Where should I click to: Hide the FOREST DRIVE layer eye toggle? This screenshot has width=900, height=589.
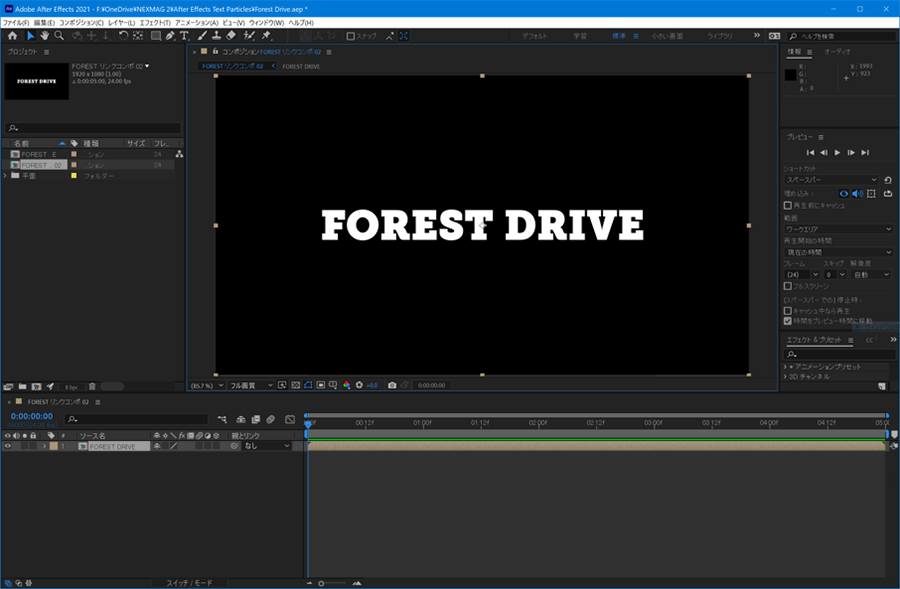pyautogui.click(x=8, y=446)
